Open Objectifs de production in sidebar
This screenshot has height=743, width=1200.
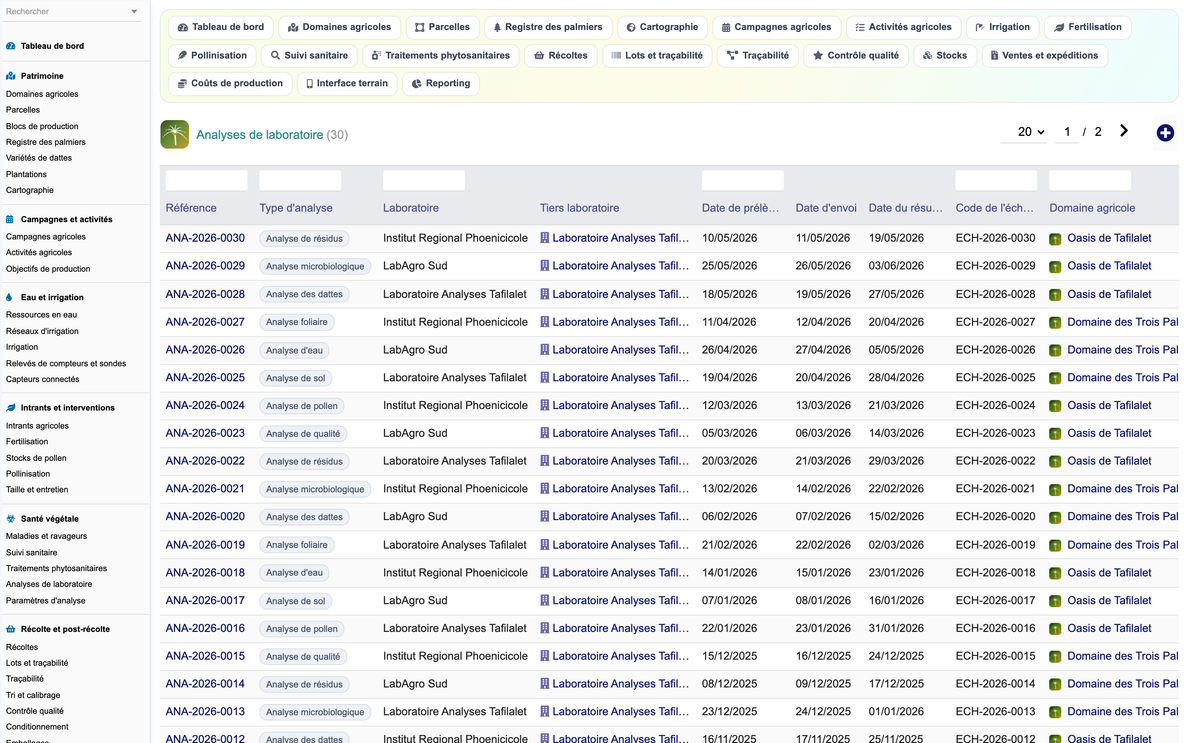(48, 269)
